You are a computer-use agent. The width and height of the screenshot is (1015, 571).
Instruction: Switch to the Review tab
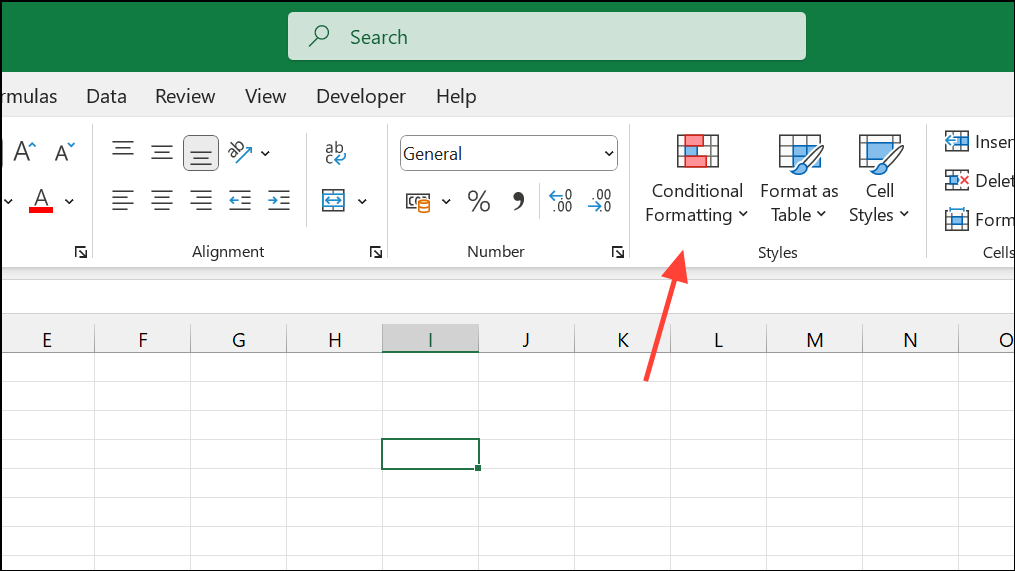coord(185,97)
